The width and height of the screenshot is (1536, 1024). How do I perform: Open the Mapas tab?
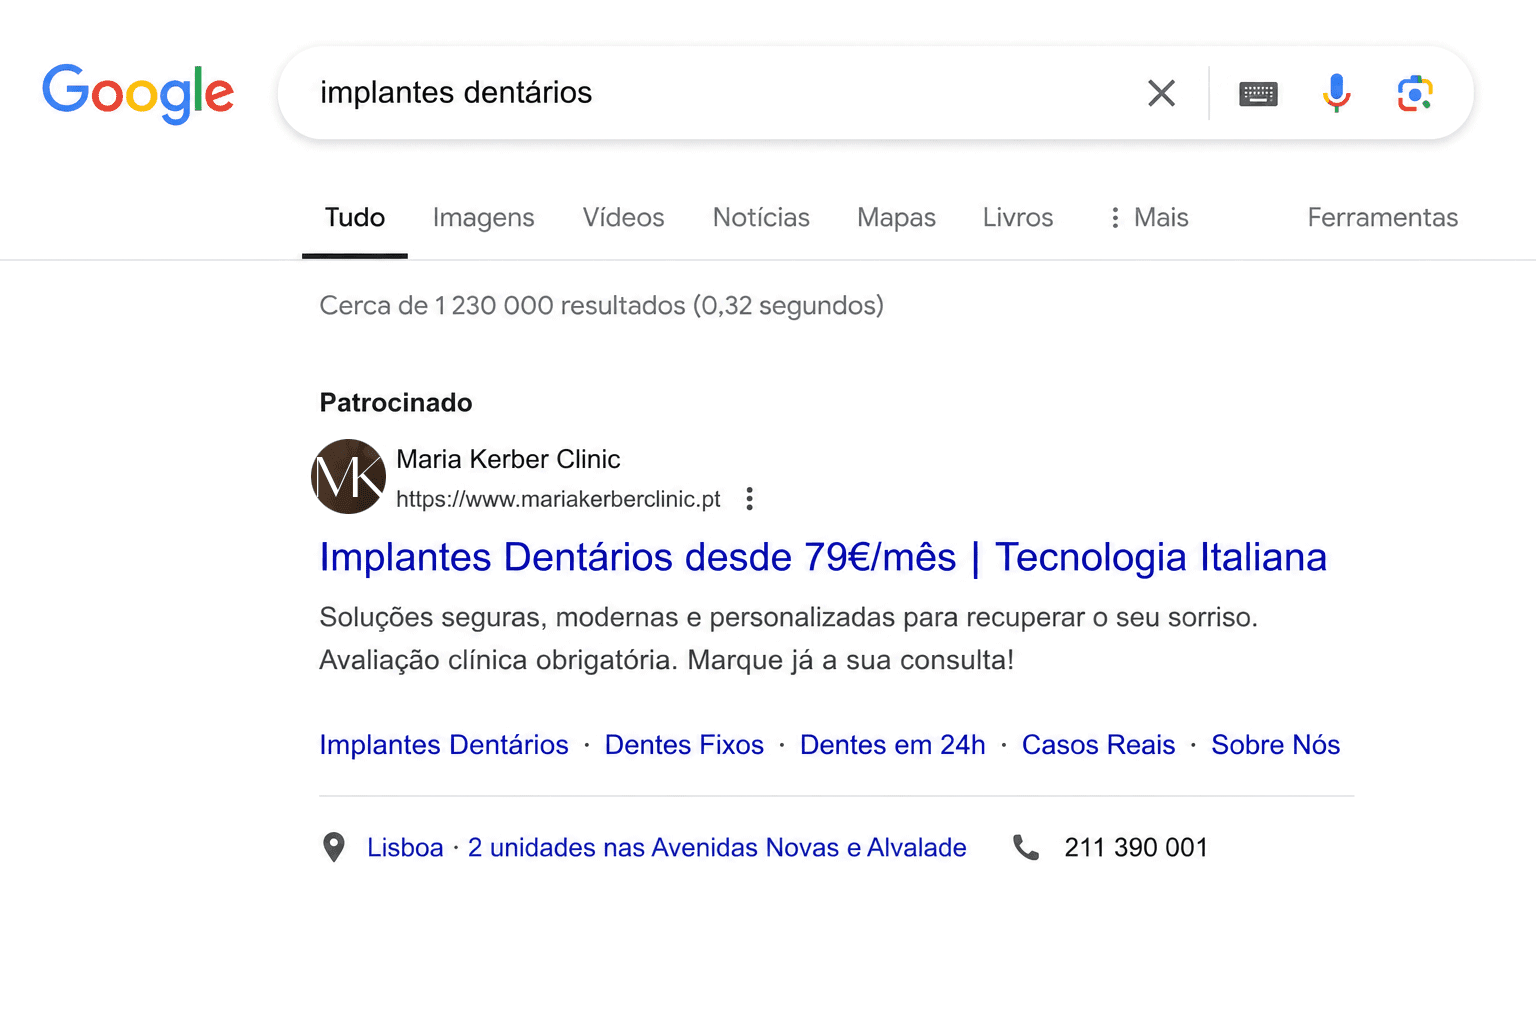tap(896, 217)
